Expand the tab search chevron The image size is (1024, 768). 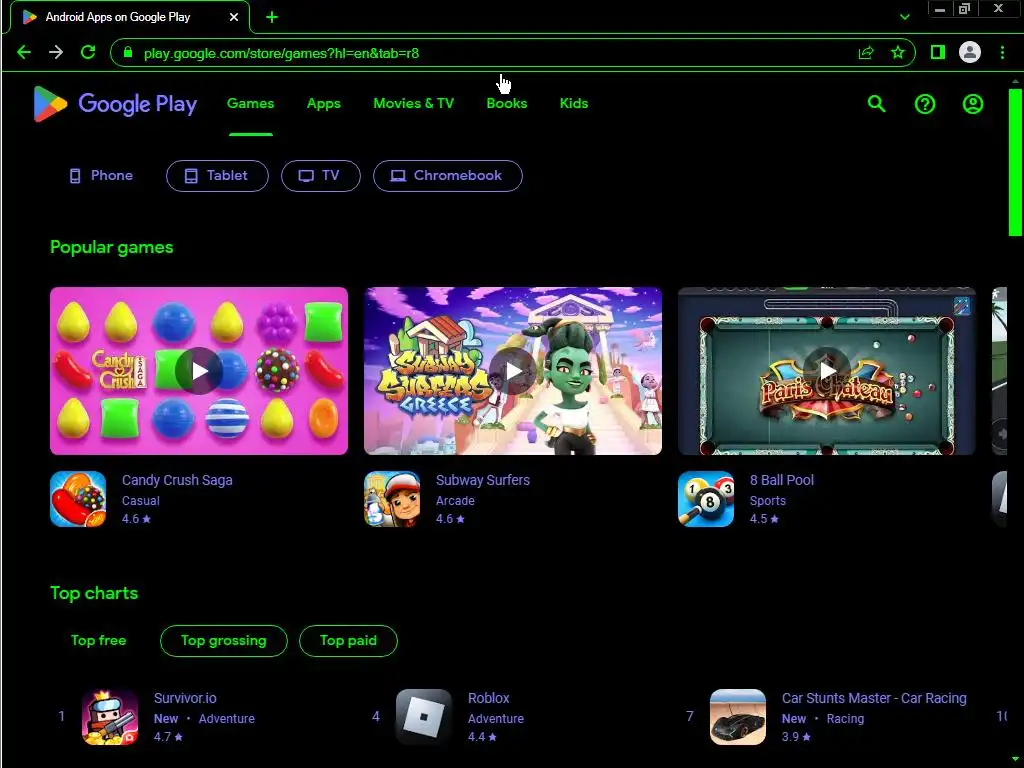(904, 17)
